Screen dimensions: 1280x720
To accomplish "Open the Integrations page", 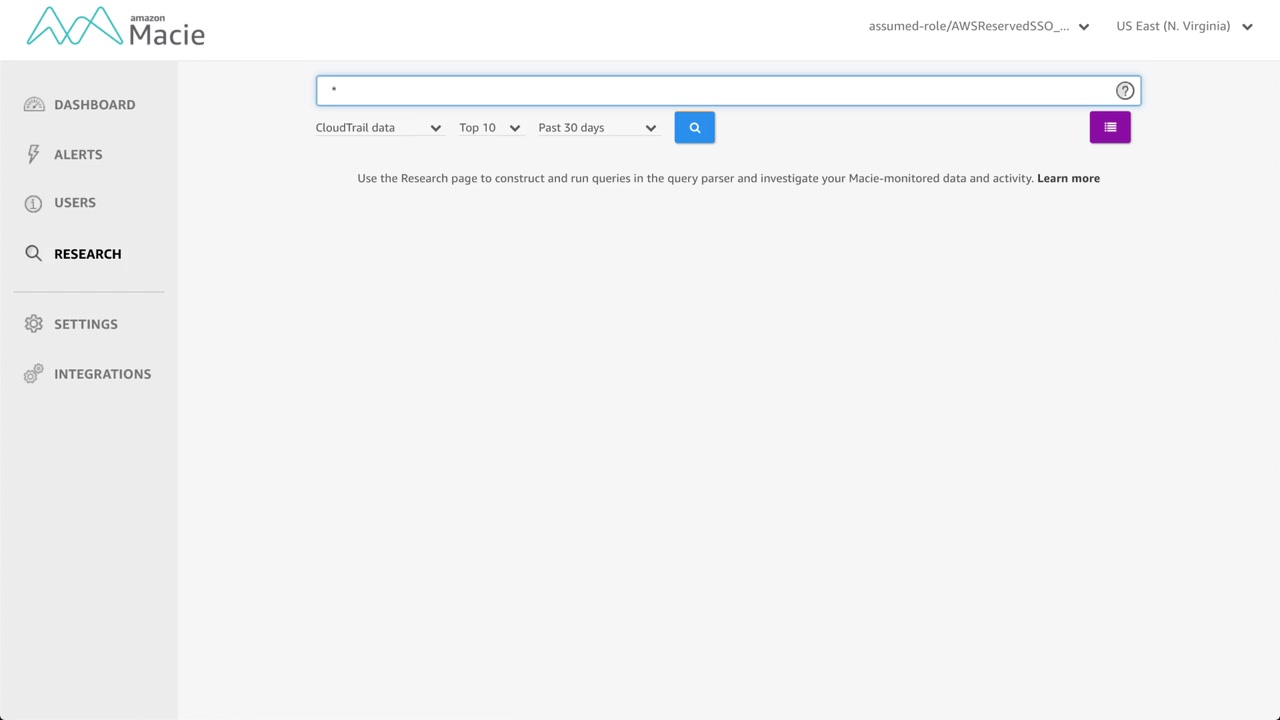I will click(x=103, y=374).
